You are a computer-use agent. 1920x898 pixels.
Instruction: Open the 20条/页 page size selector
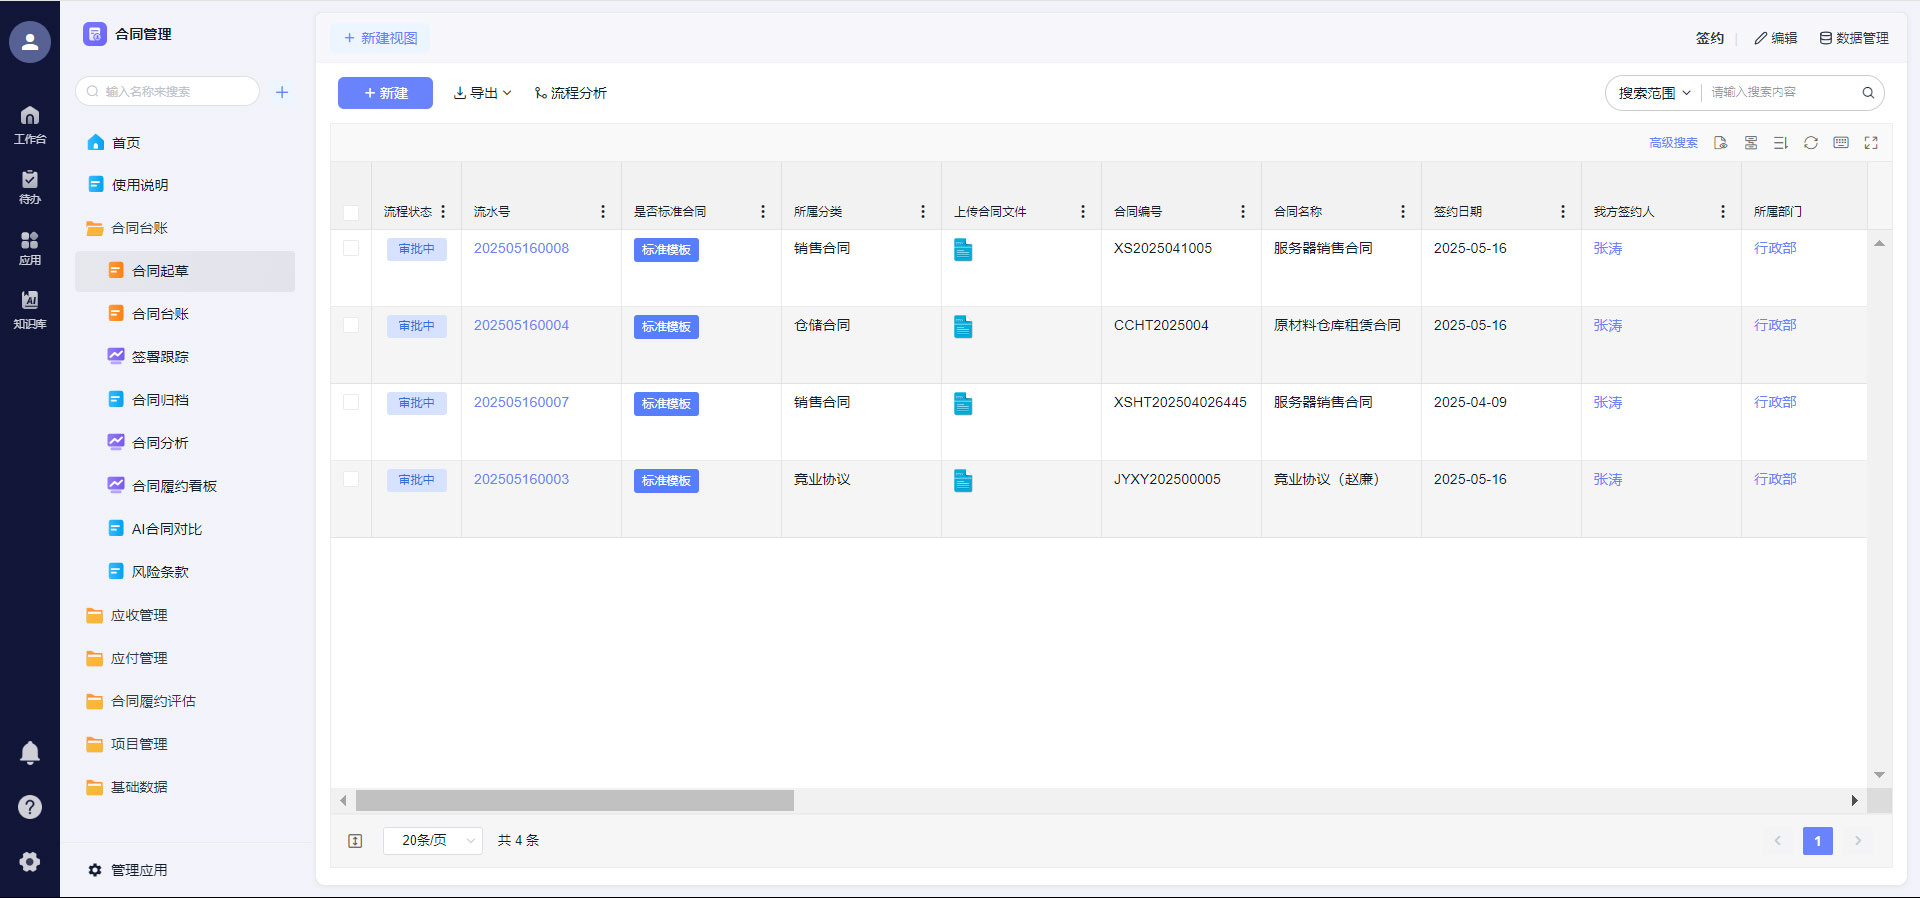pyautogui.click(x=433, y=841)
